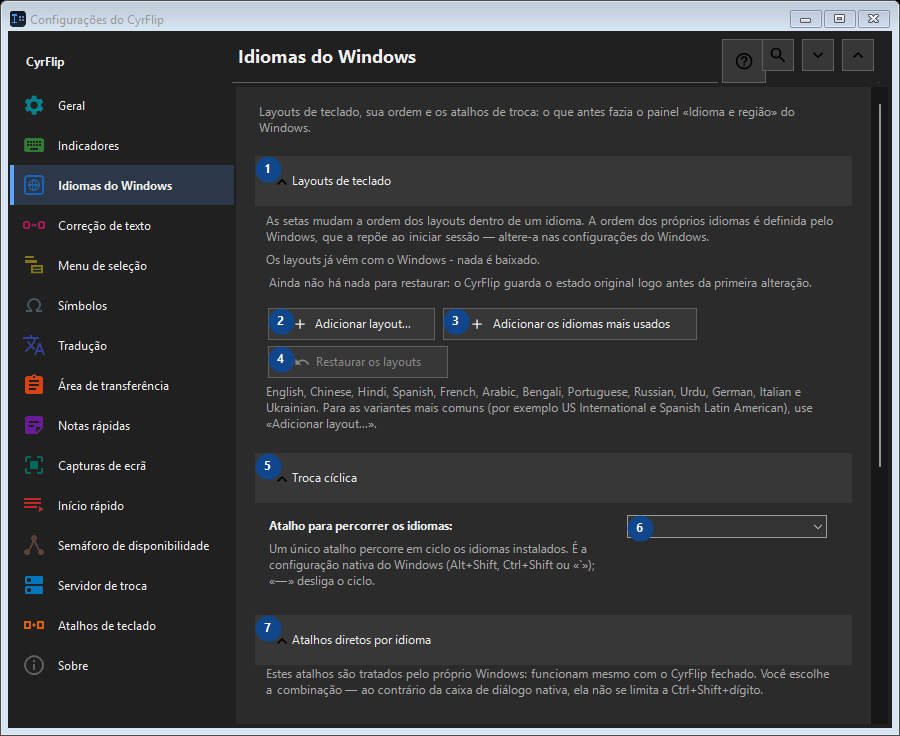Select Área de transferência in the sidebar
The height and width of the screenshot is (736, 900).
(122, 385)
